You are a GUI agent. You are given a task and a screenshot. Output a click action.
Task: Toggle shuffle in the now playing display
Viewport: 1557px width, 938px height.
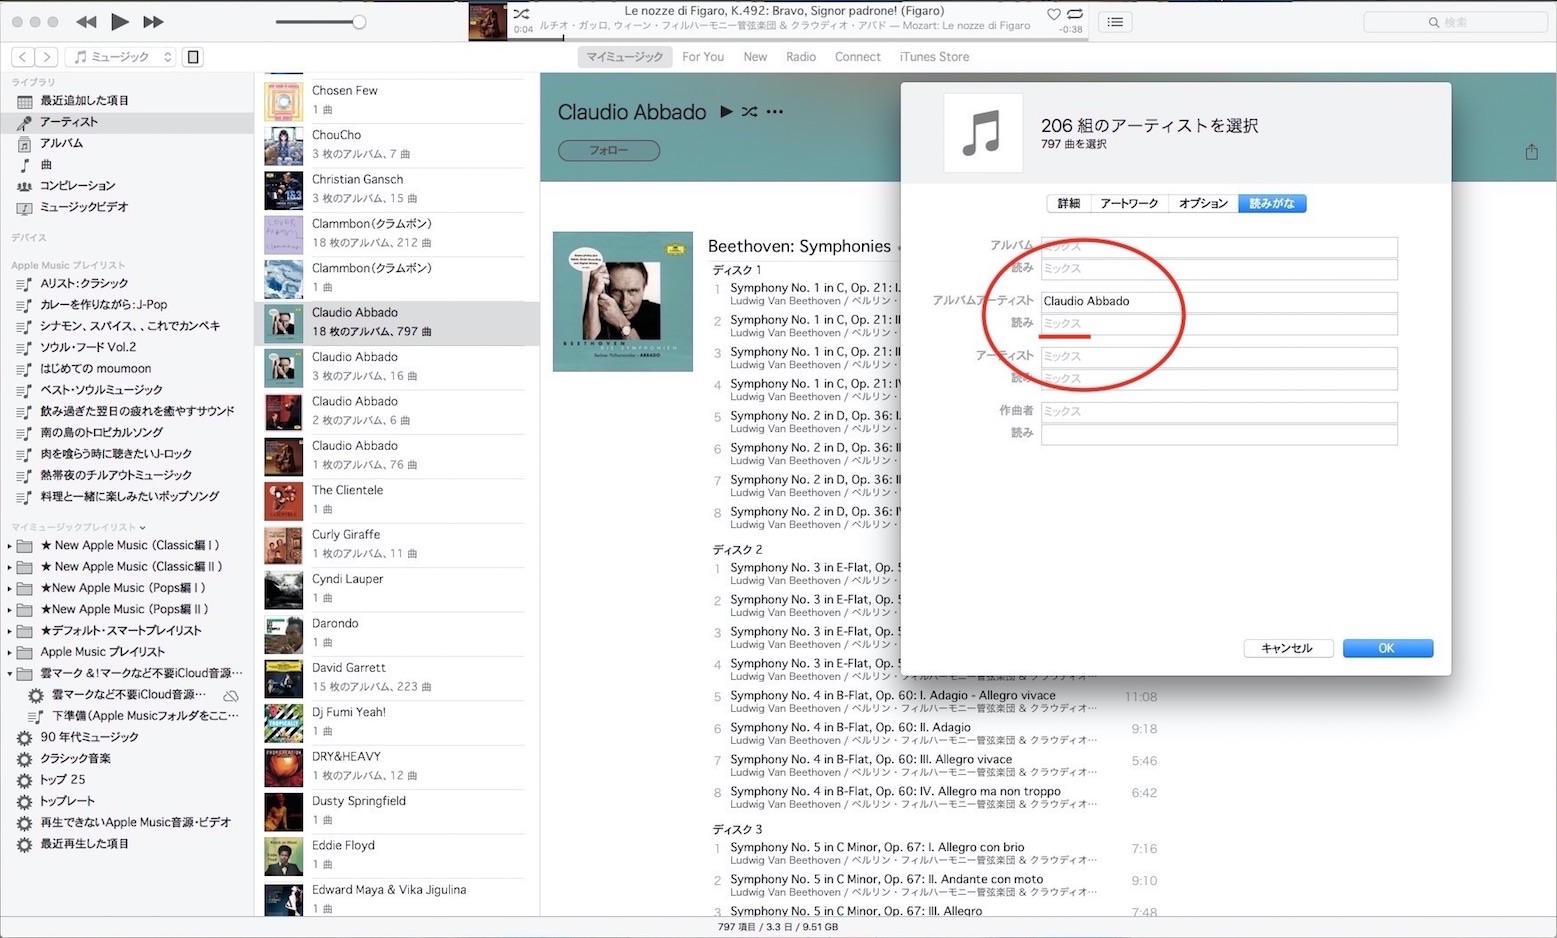521,14
